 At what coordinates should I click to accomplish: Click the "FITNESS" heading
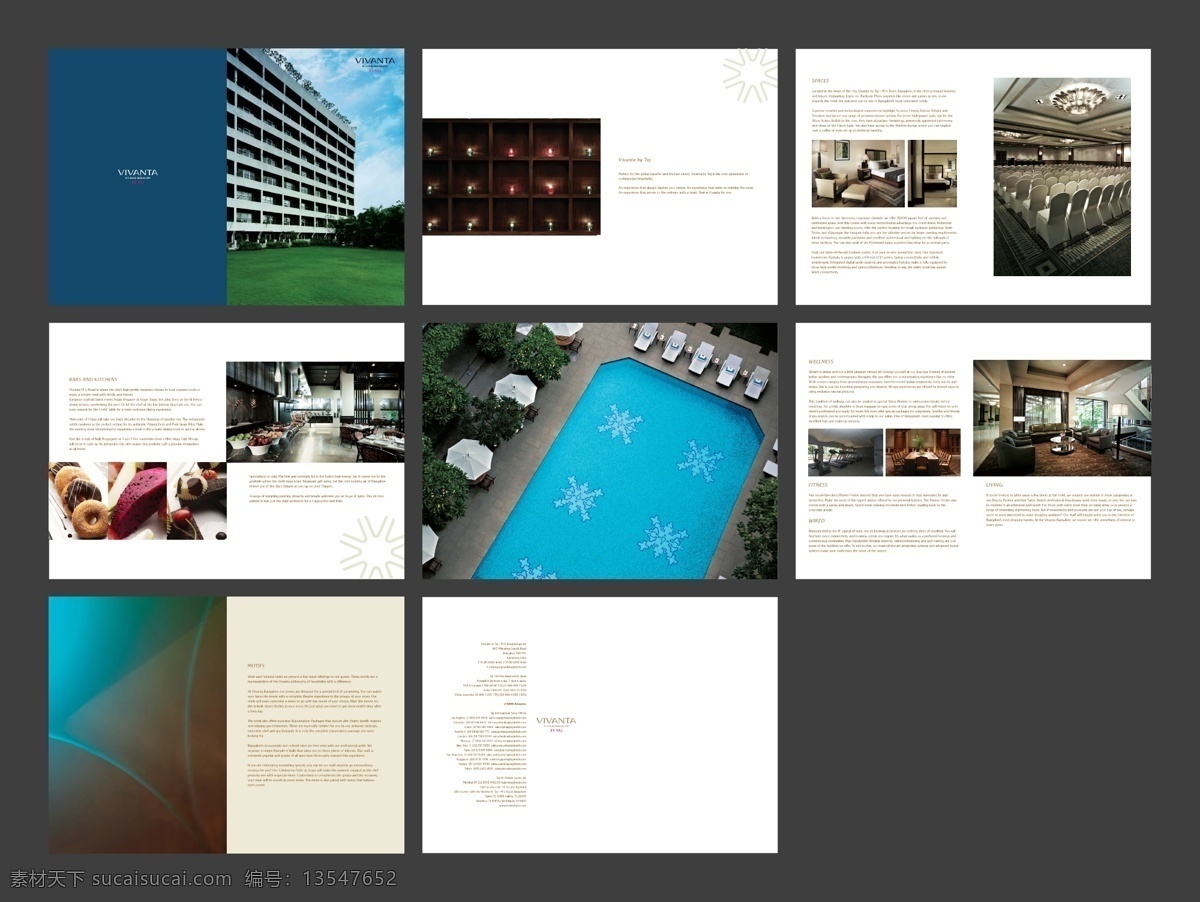818,485
